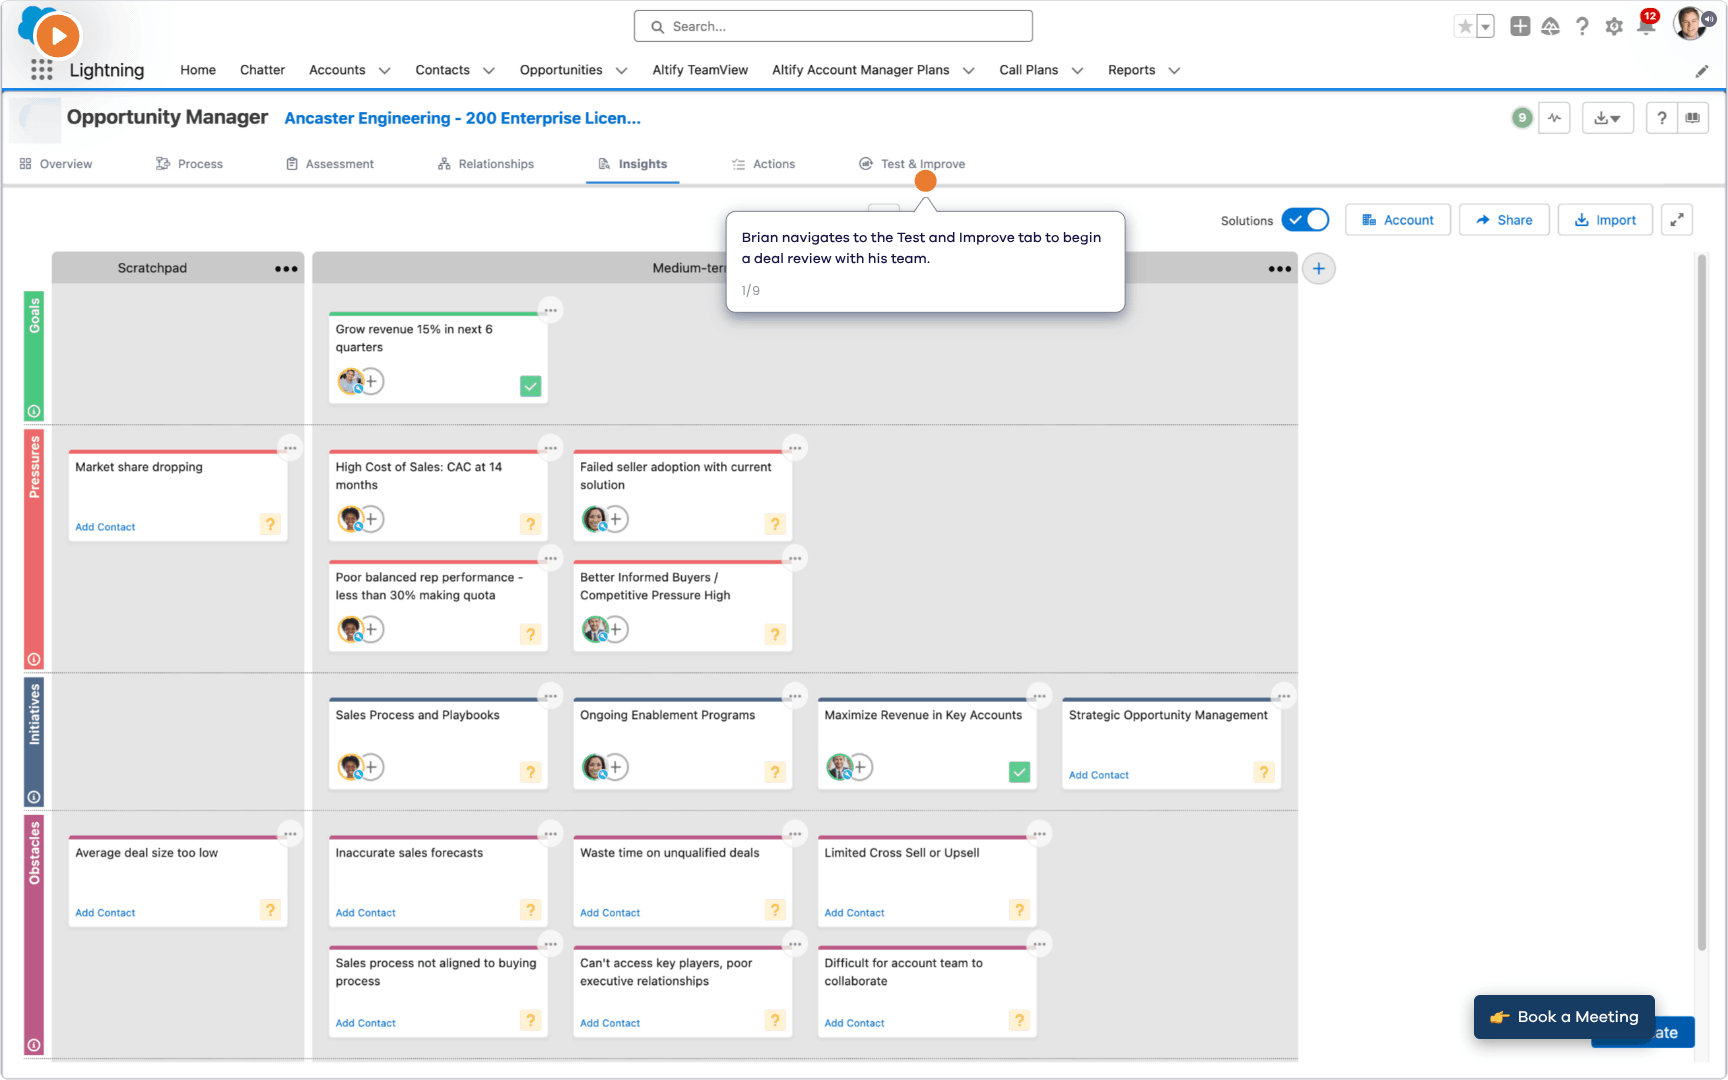Click Add Contact on Market share dropping
The image size is (1728, 1080).
pyautogui.click(x=105, y=527)
